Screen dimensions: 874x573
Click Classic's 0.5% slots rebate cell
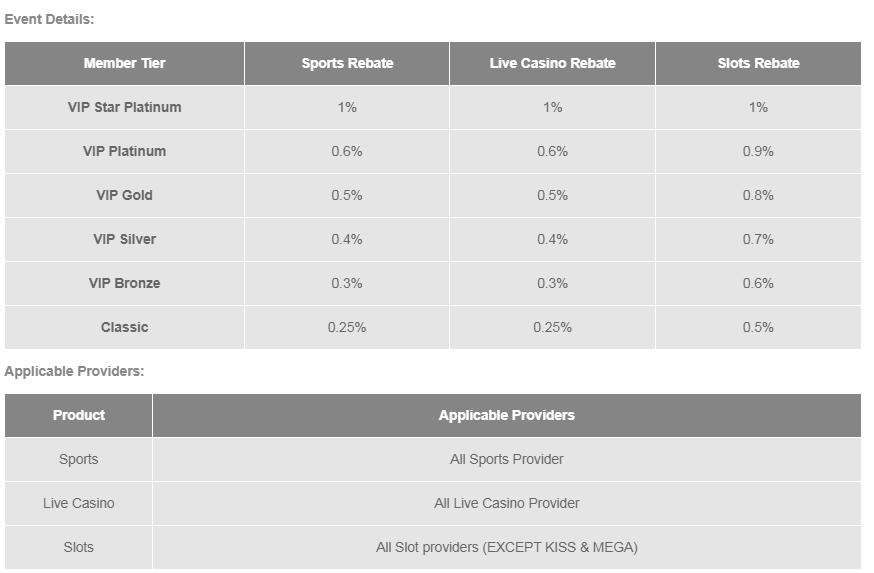(x=758, y=327)
